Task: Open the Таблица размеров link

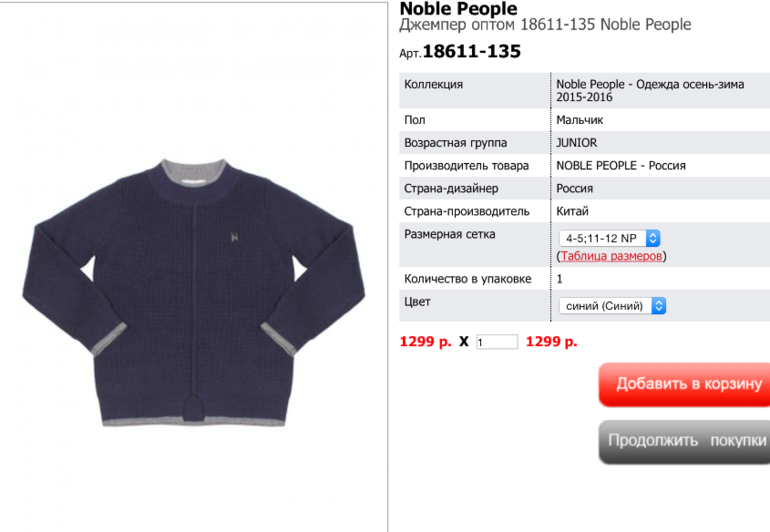Action: 611,256
